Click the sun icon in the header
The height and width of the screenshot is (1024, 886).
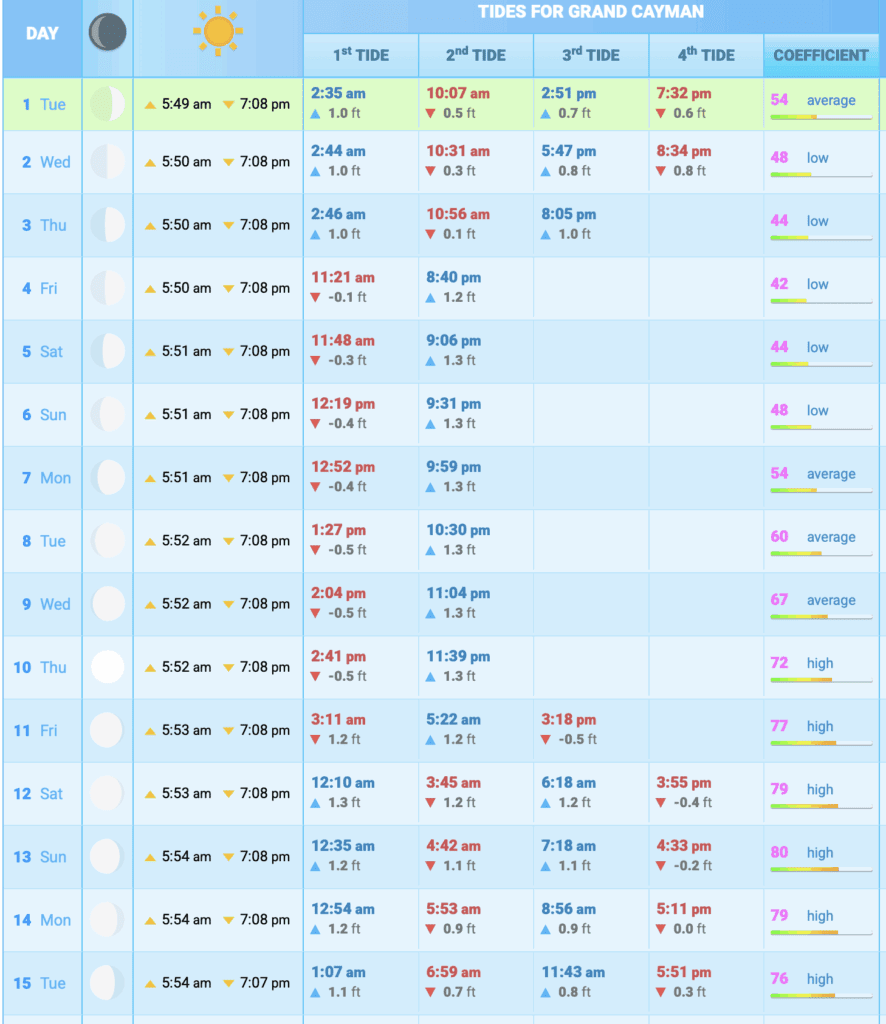point(217,32)
